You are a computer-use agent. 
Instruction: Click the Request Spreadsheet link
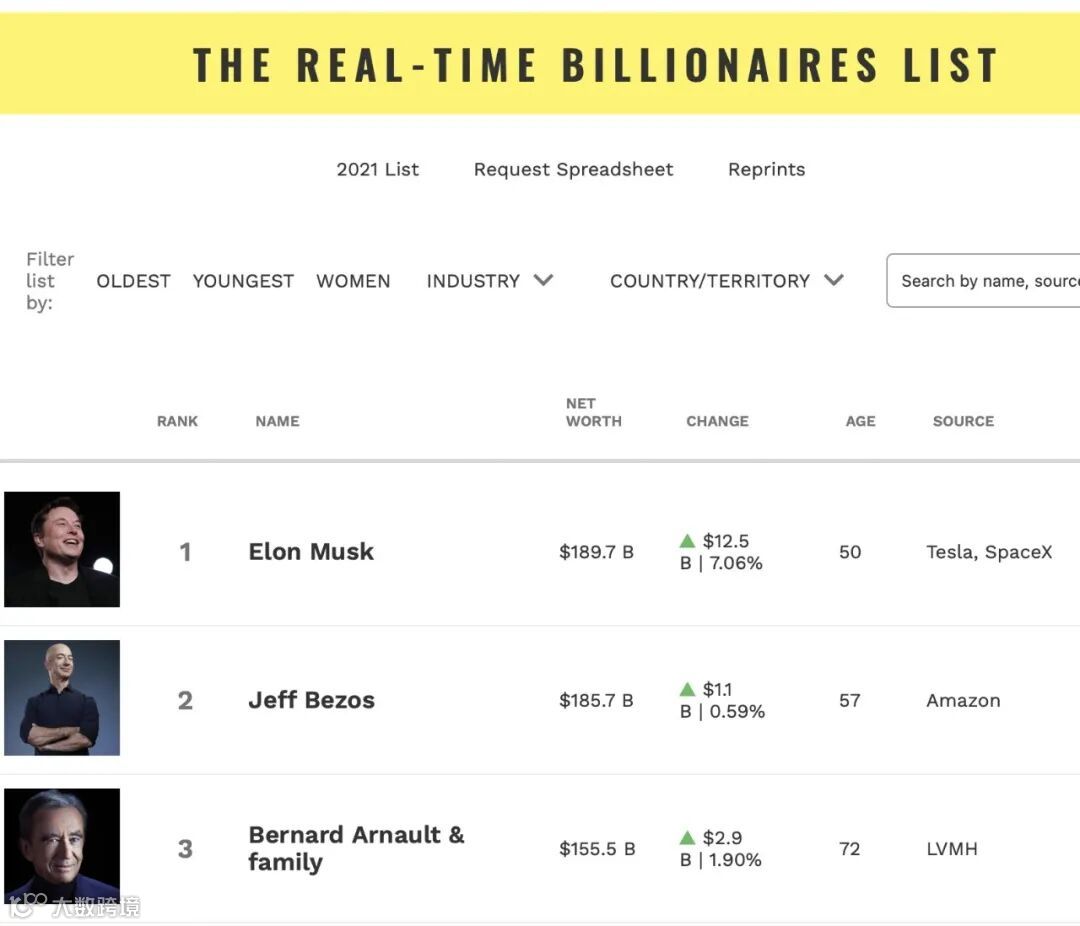tap(573, 169)
